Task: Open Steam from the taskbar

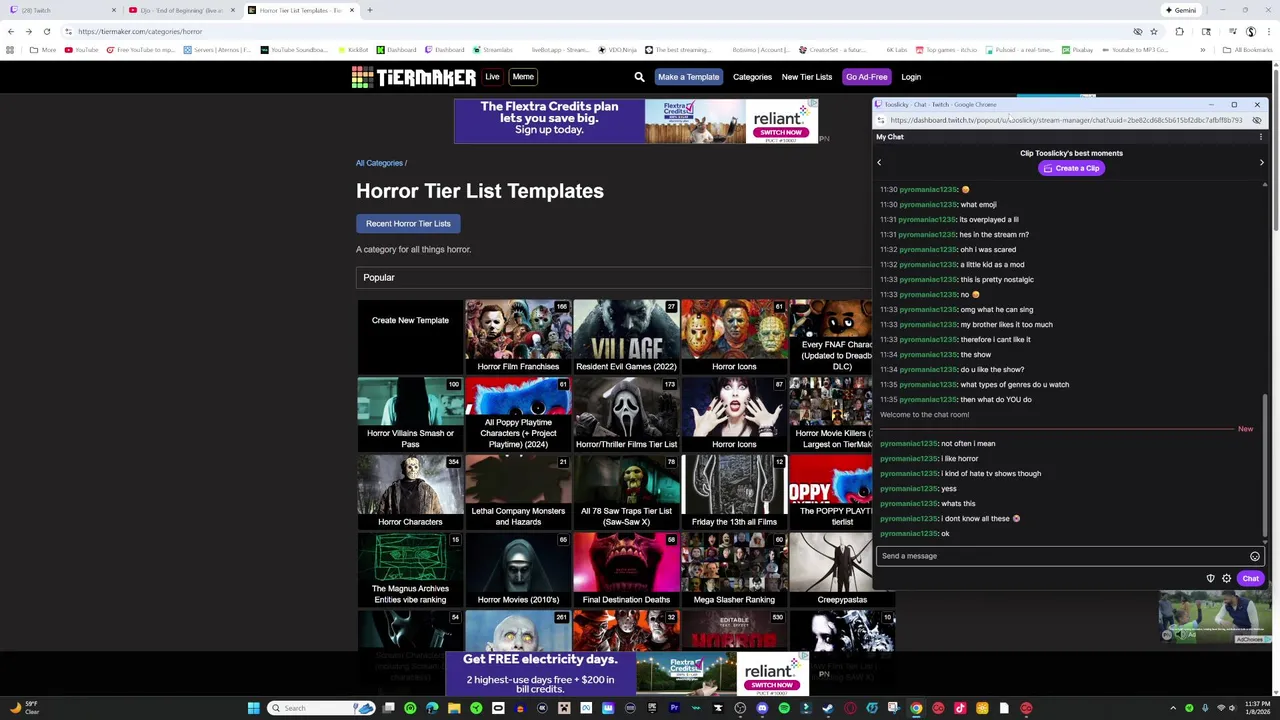Action: coord(828,708)
